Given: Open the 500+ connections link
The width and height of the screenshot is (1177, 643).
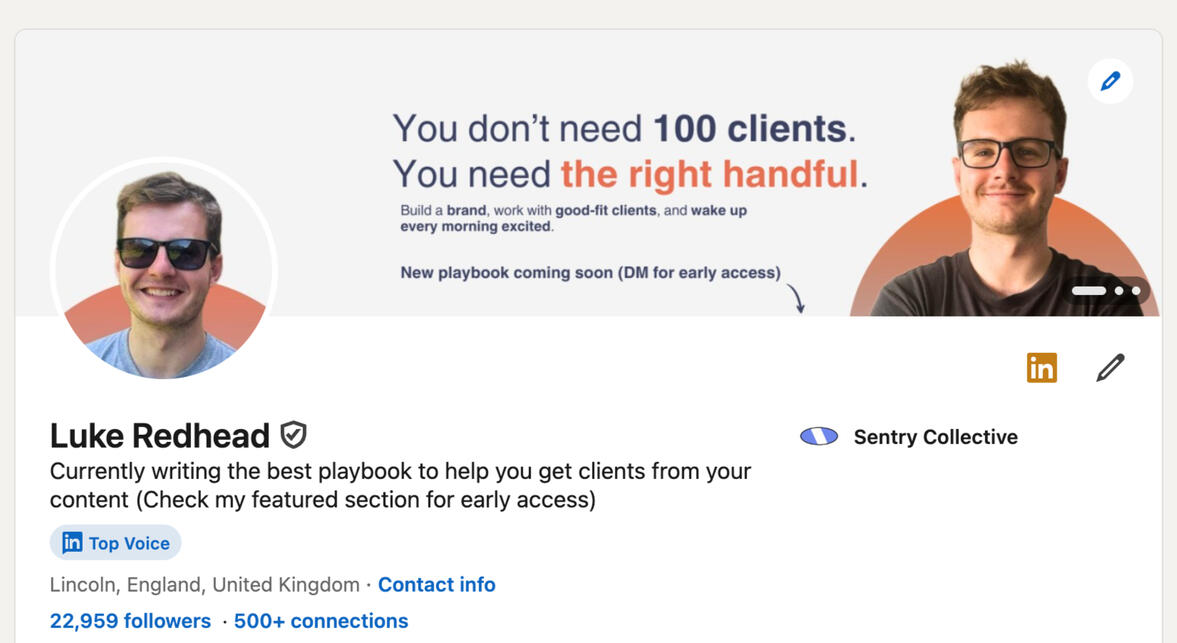Looking at the screenshot, I should pyautogui.click(x=321, y=621).
